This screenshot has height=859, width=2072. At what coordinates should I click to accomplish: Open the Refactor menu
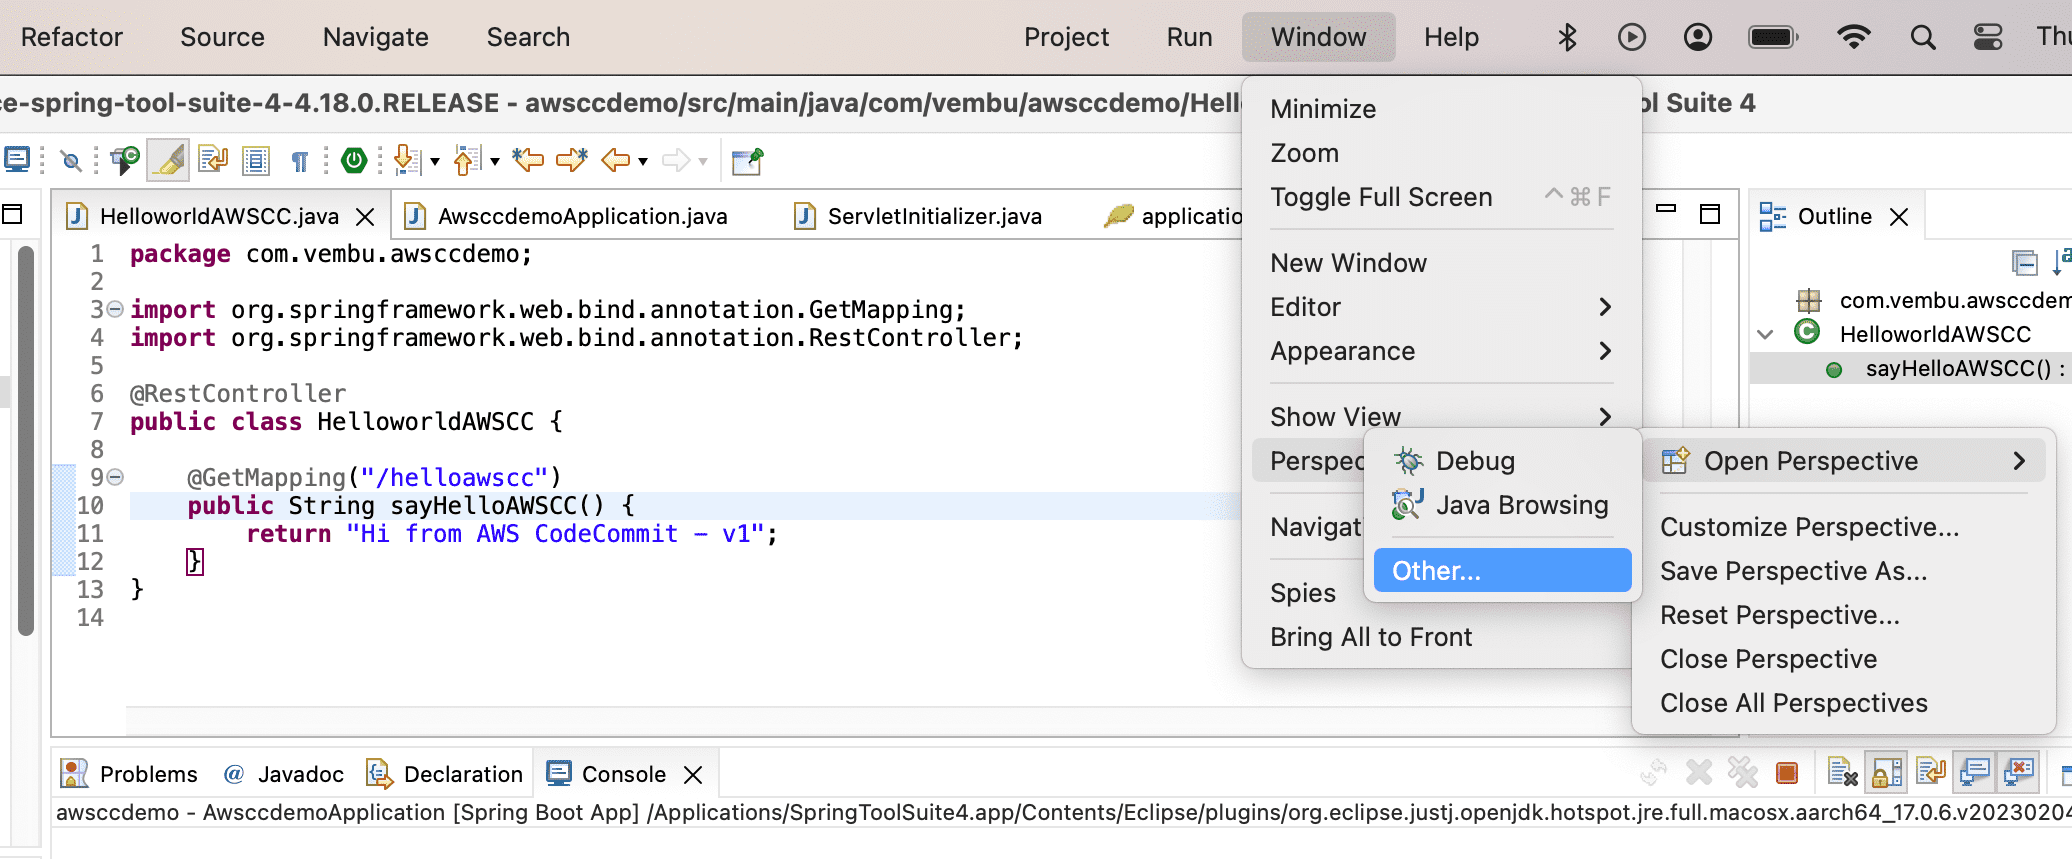(x=71, y=37)
